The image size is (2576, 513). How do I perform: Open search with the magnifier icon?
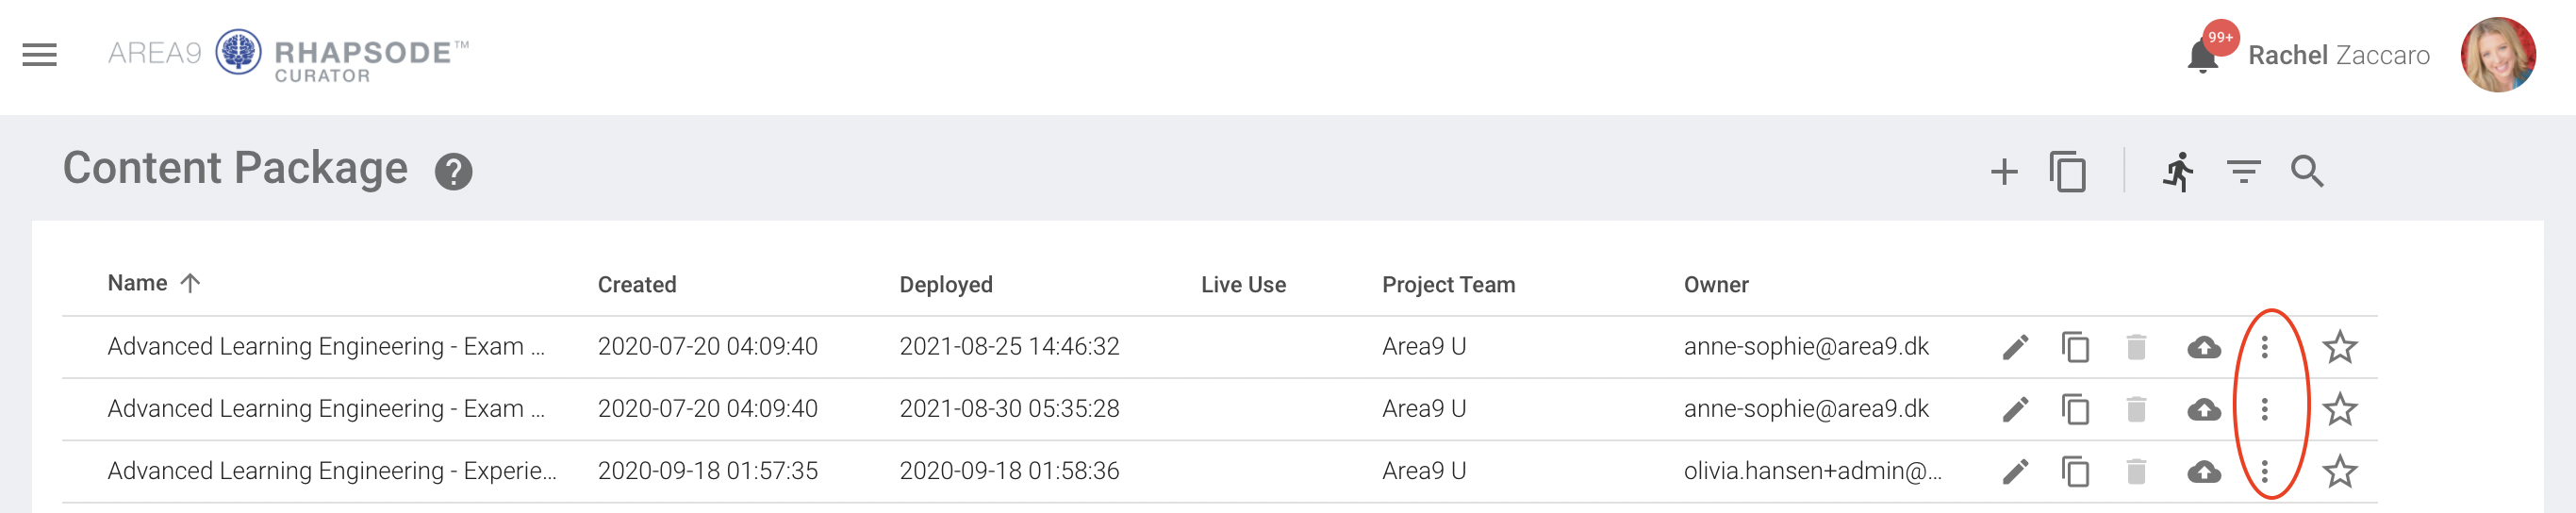coord(2307,171)
